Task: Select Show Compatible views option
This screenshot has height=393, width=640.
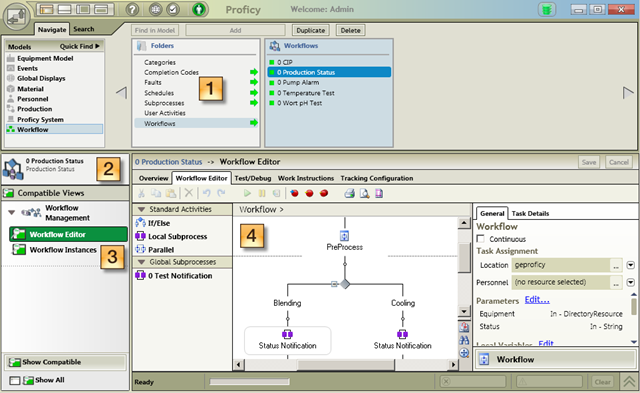Action: pyautogui.click(x=65, y=362)
